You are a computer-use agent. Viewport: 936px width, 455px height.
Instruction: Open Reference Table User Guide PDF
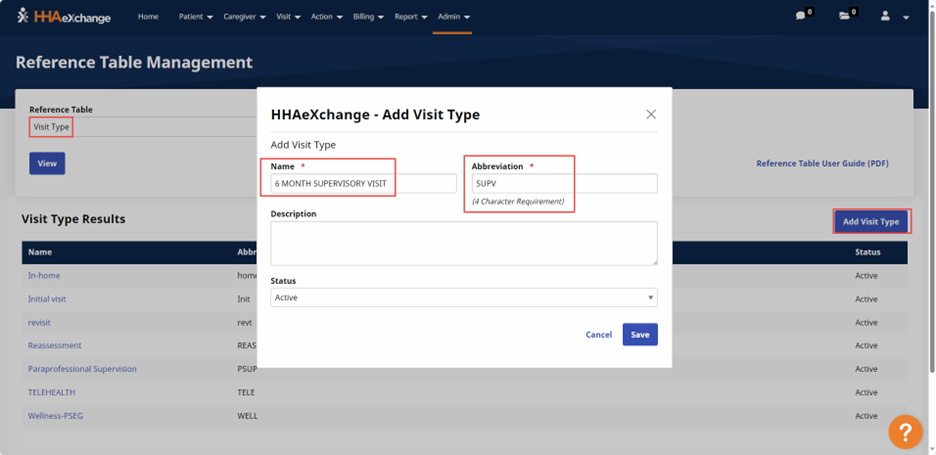tap(822, 164)
